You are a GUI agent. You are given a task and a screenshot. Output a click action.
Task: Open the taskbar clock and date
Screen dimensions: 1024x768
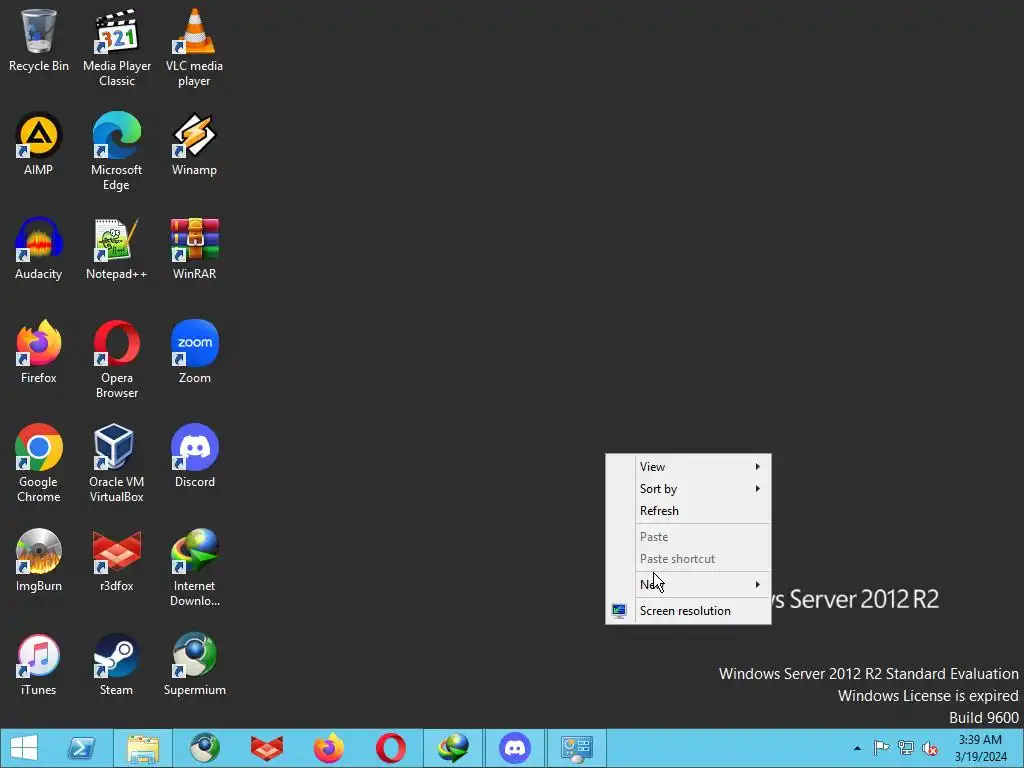pyautogui.click(x=980, y=748)
